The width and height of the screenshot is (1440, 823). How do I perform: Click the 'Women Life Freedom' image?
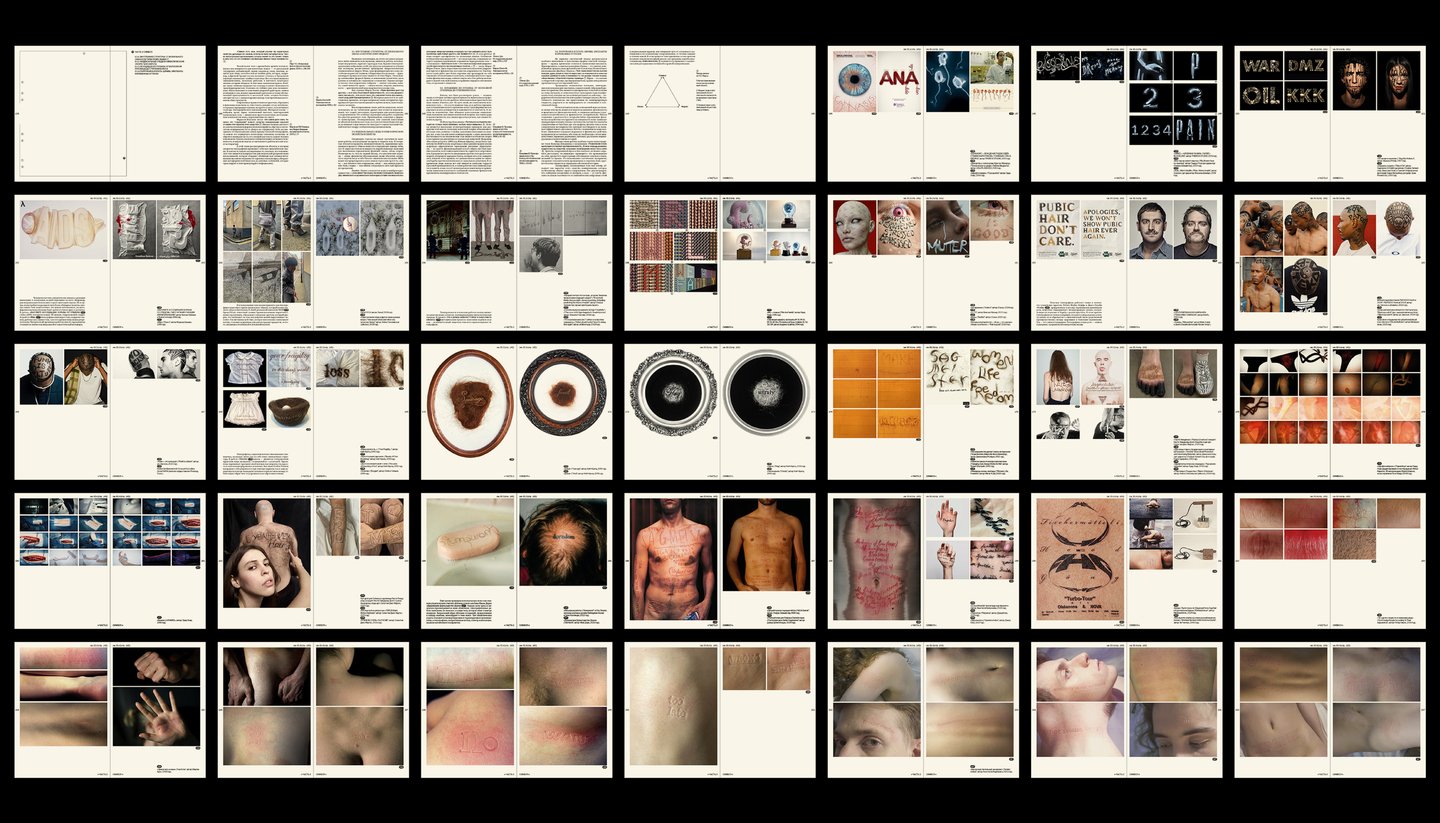[991, 375]
